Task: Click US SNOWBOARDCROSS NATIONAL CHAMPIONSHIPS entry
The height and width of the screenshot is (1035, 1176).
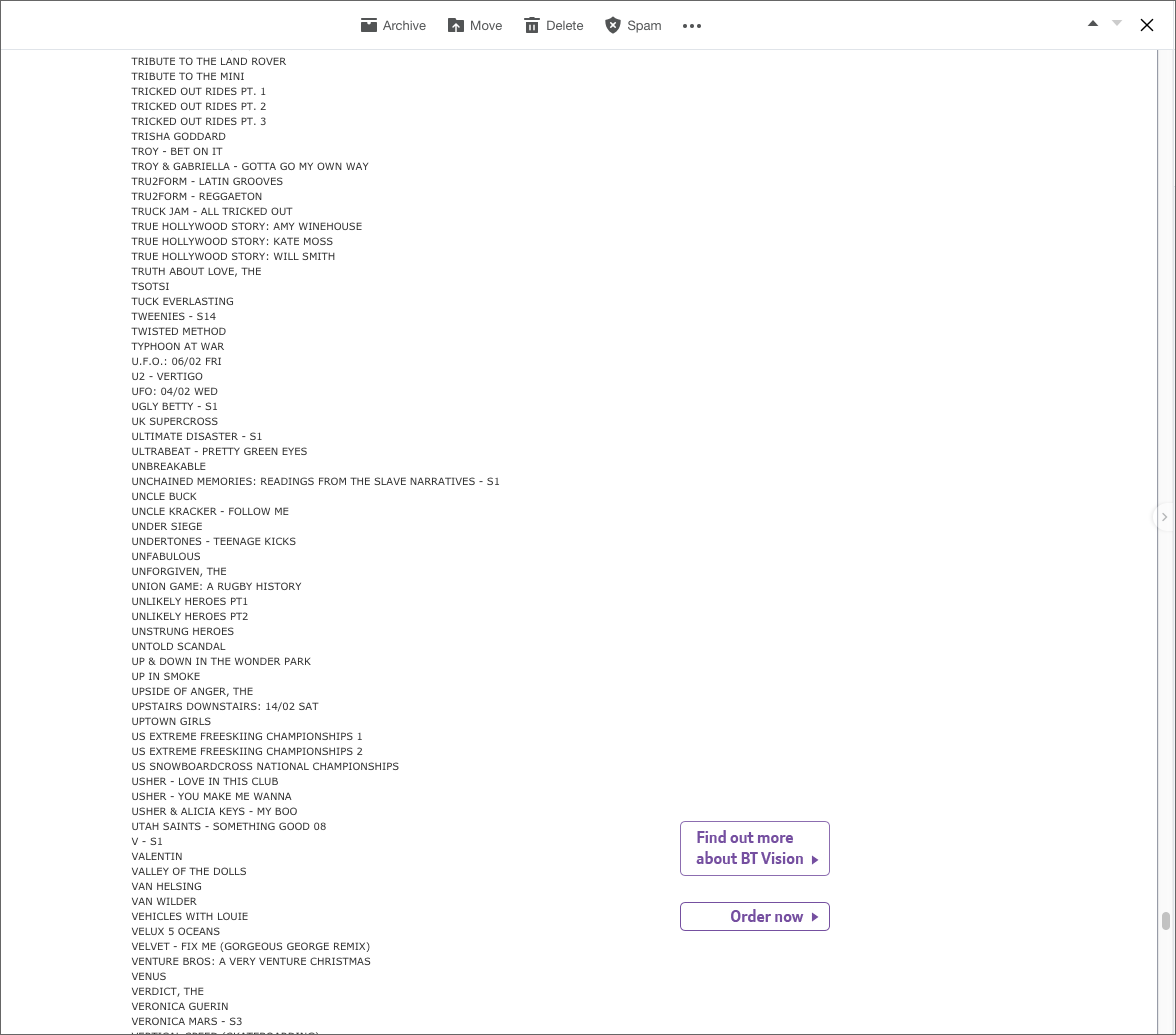Action: click(266, 766)
